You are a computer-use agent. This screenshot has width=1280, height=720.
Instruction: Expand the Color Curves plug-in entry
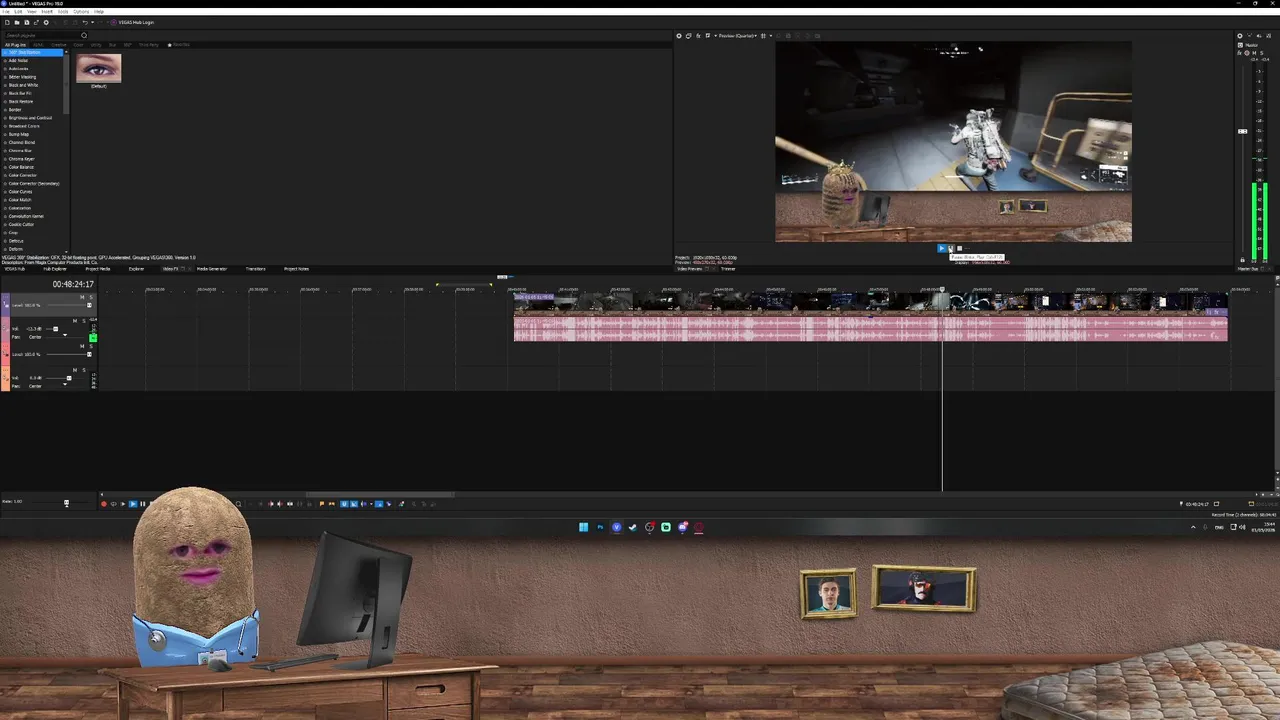(x=5, y=192)
